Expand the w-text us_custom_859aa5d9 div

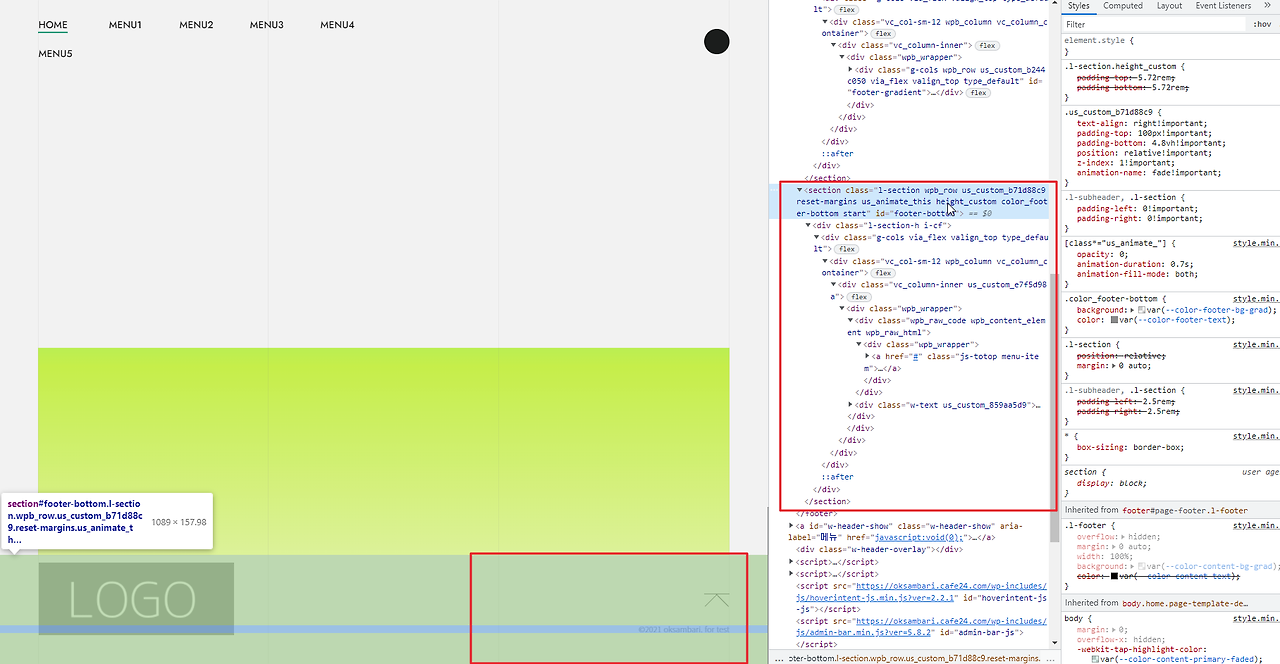point(850,405)
